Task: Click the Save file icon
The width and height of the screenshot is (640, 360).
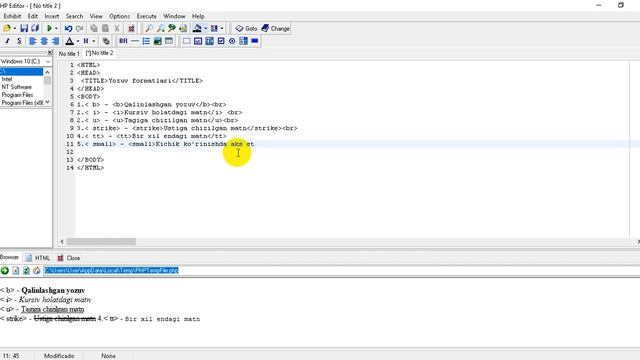Action: coord(24,28)
